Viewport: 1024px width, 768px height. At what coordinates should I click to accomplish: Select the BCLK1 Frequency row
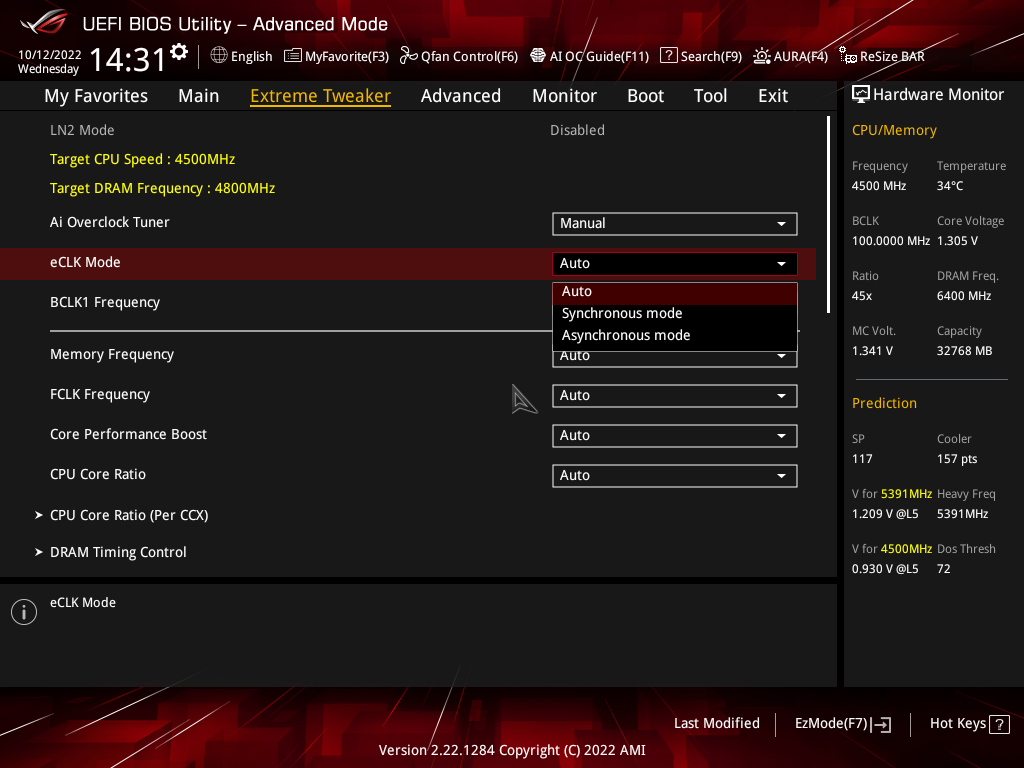coord(408,302)
